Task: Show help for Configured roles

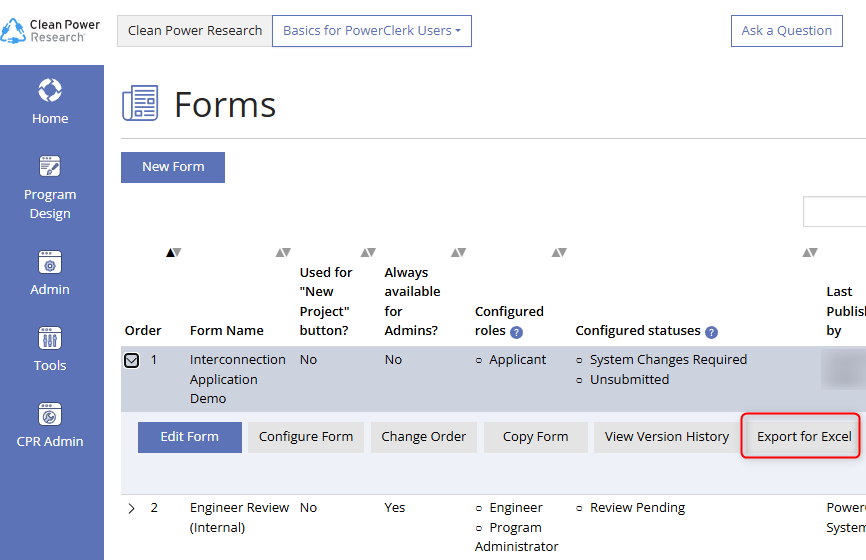Action: click(516, 332)
